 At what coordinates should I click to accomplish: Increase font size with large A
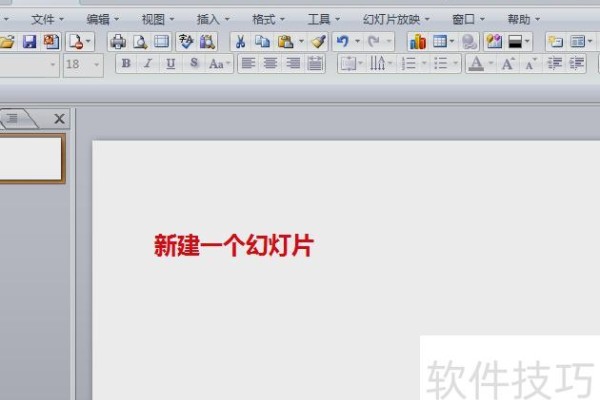508,64
